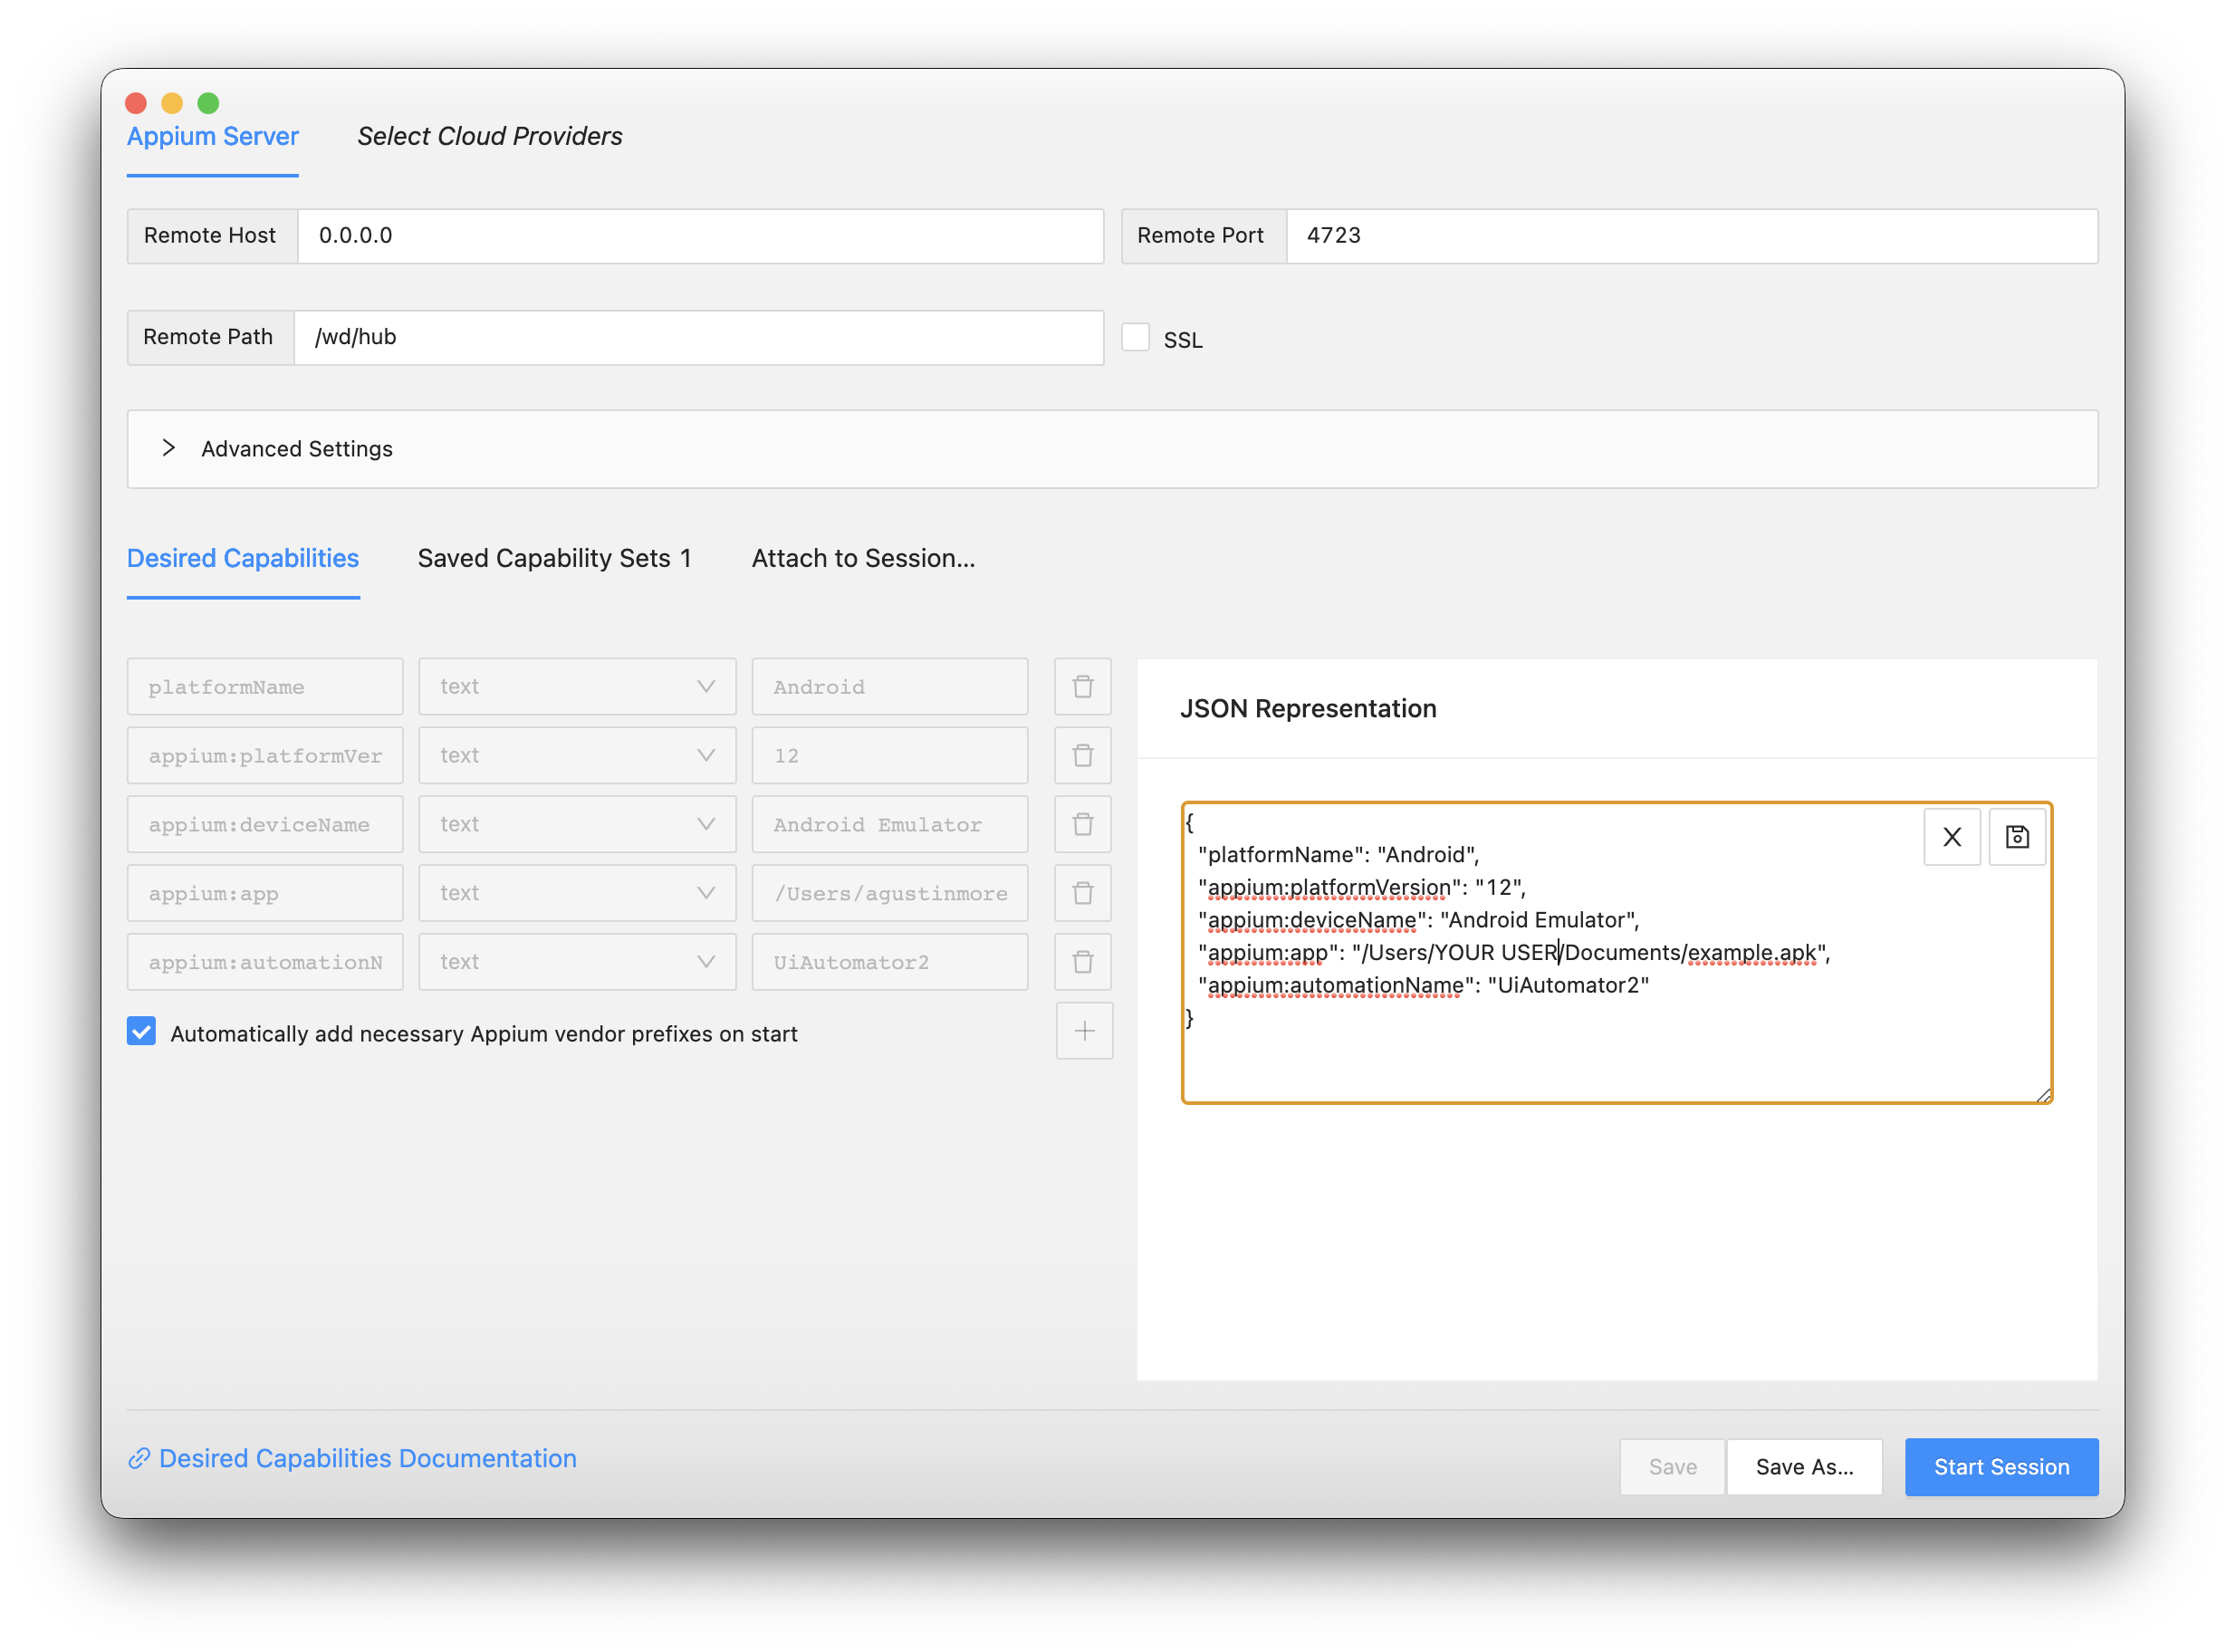Uncheck automatically add Appium vendor prefixes
This screenshot has width=2226, height=1652.
click(x=142, y=1032)
